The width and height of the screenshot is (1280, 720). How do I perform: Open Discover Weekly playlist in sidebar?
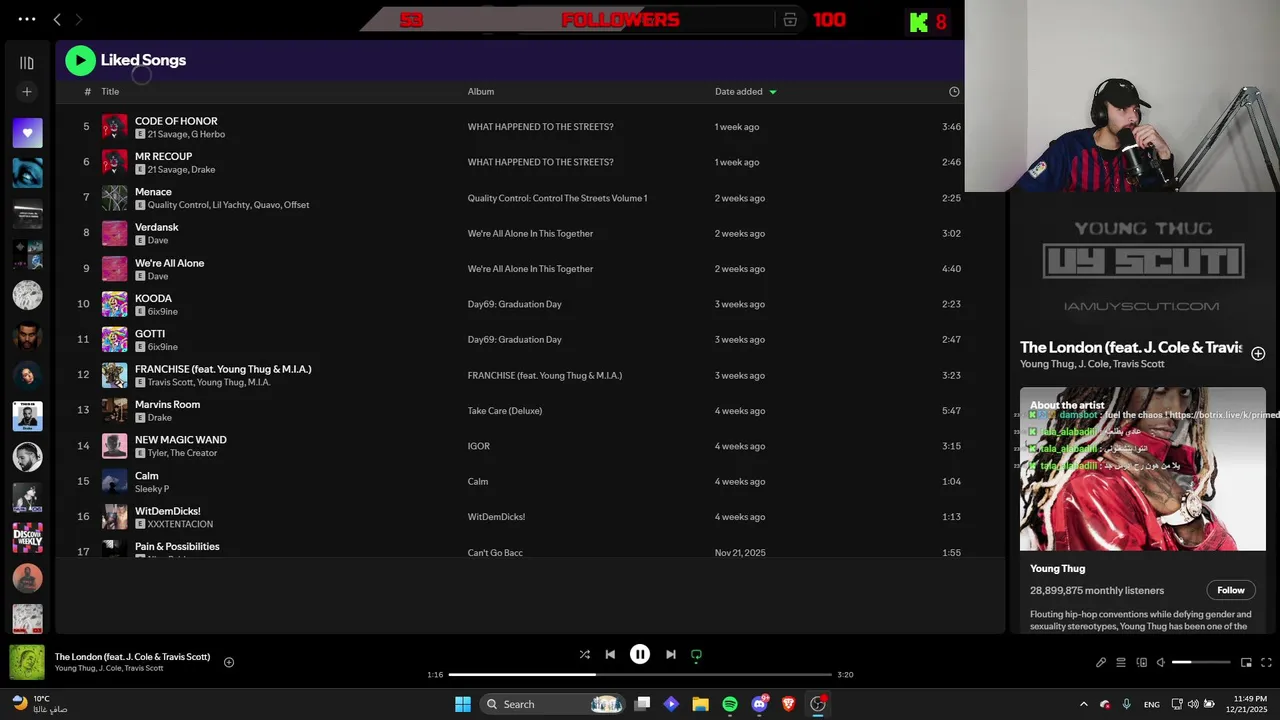(x=27, y=538)
